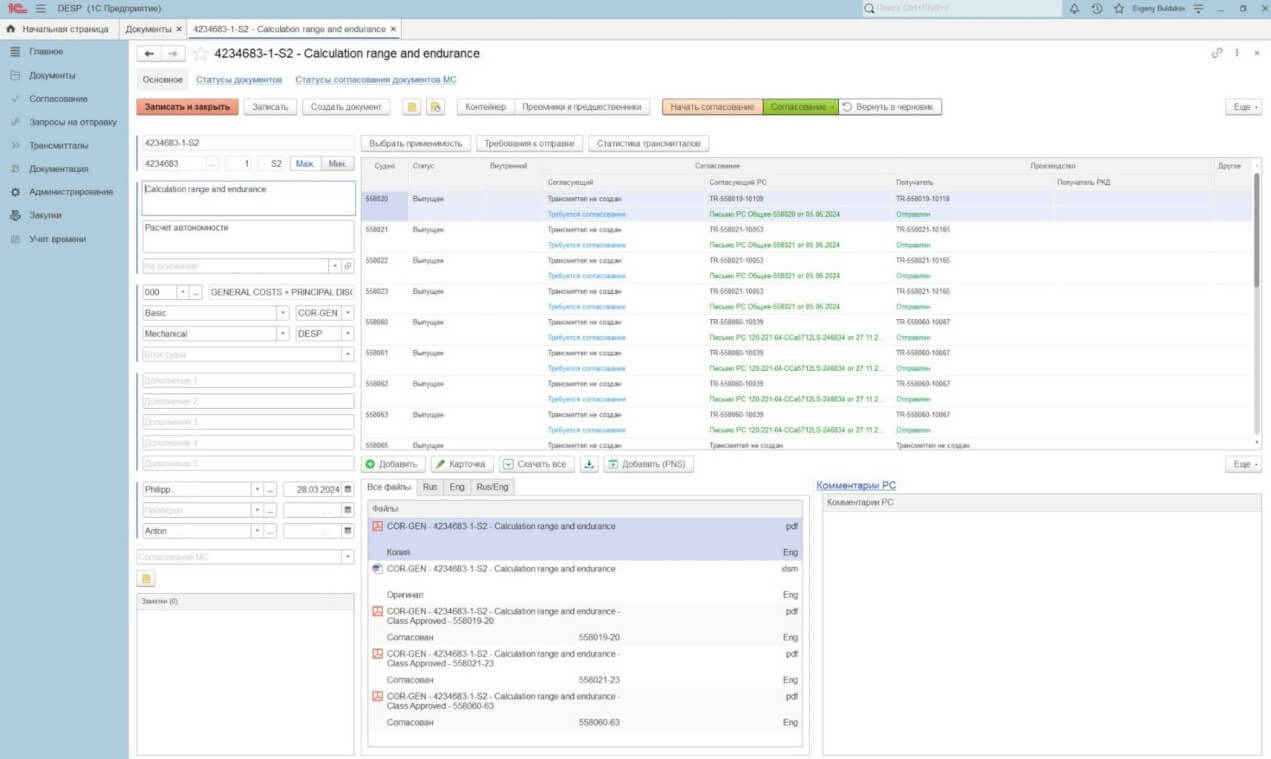
Task: Open the calendar picker beside 28.03.2024
Action: [348, 490]
